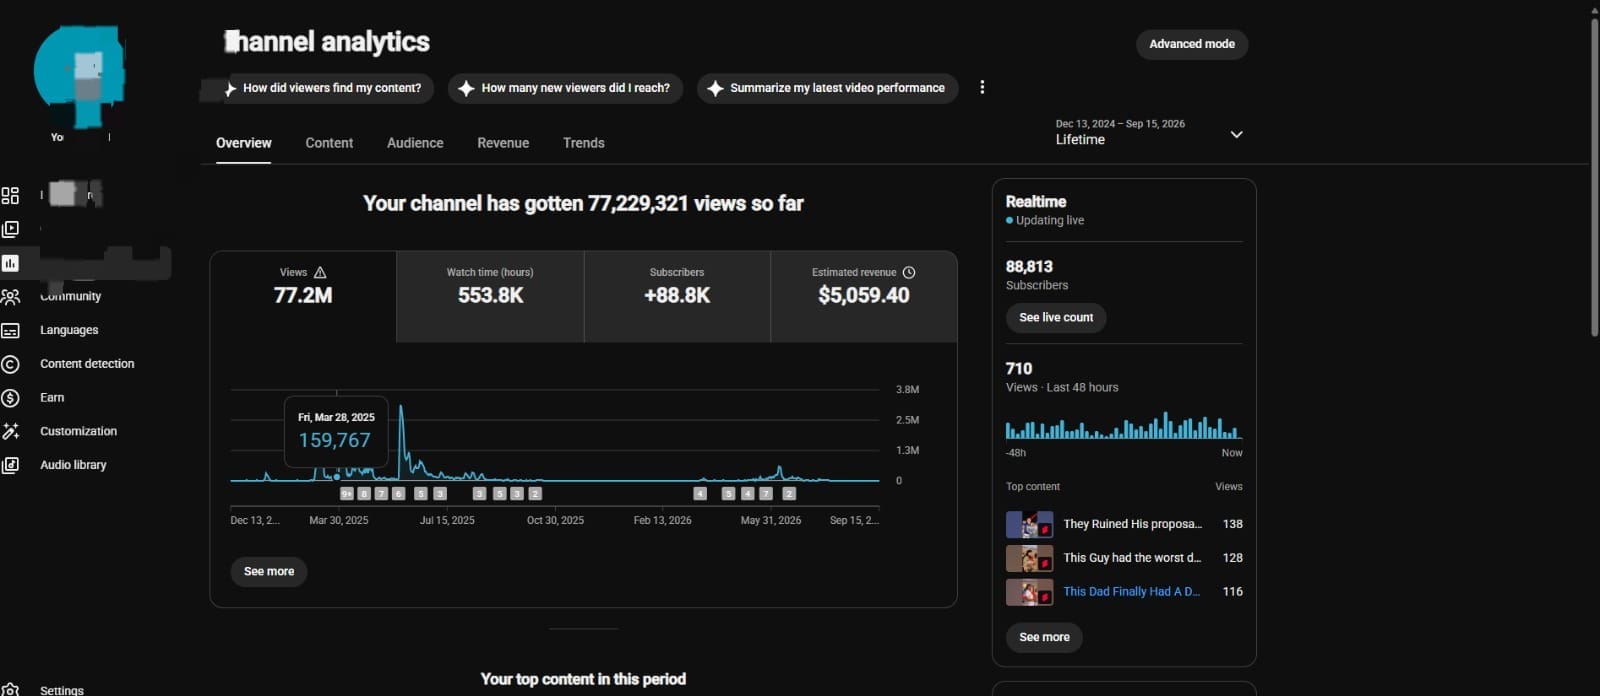Open 'This Dad Finally Had A D...' video link
1600x696 pixels.
(x=1131, y=592)
